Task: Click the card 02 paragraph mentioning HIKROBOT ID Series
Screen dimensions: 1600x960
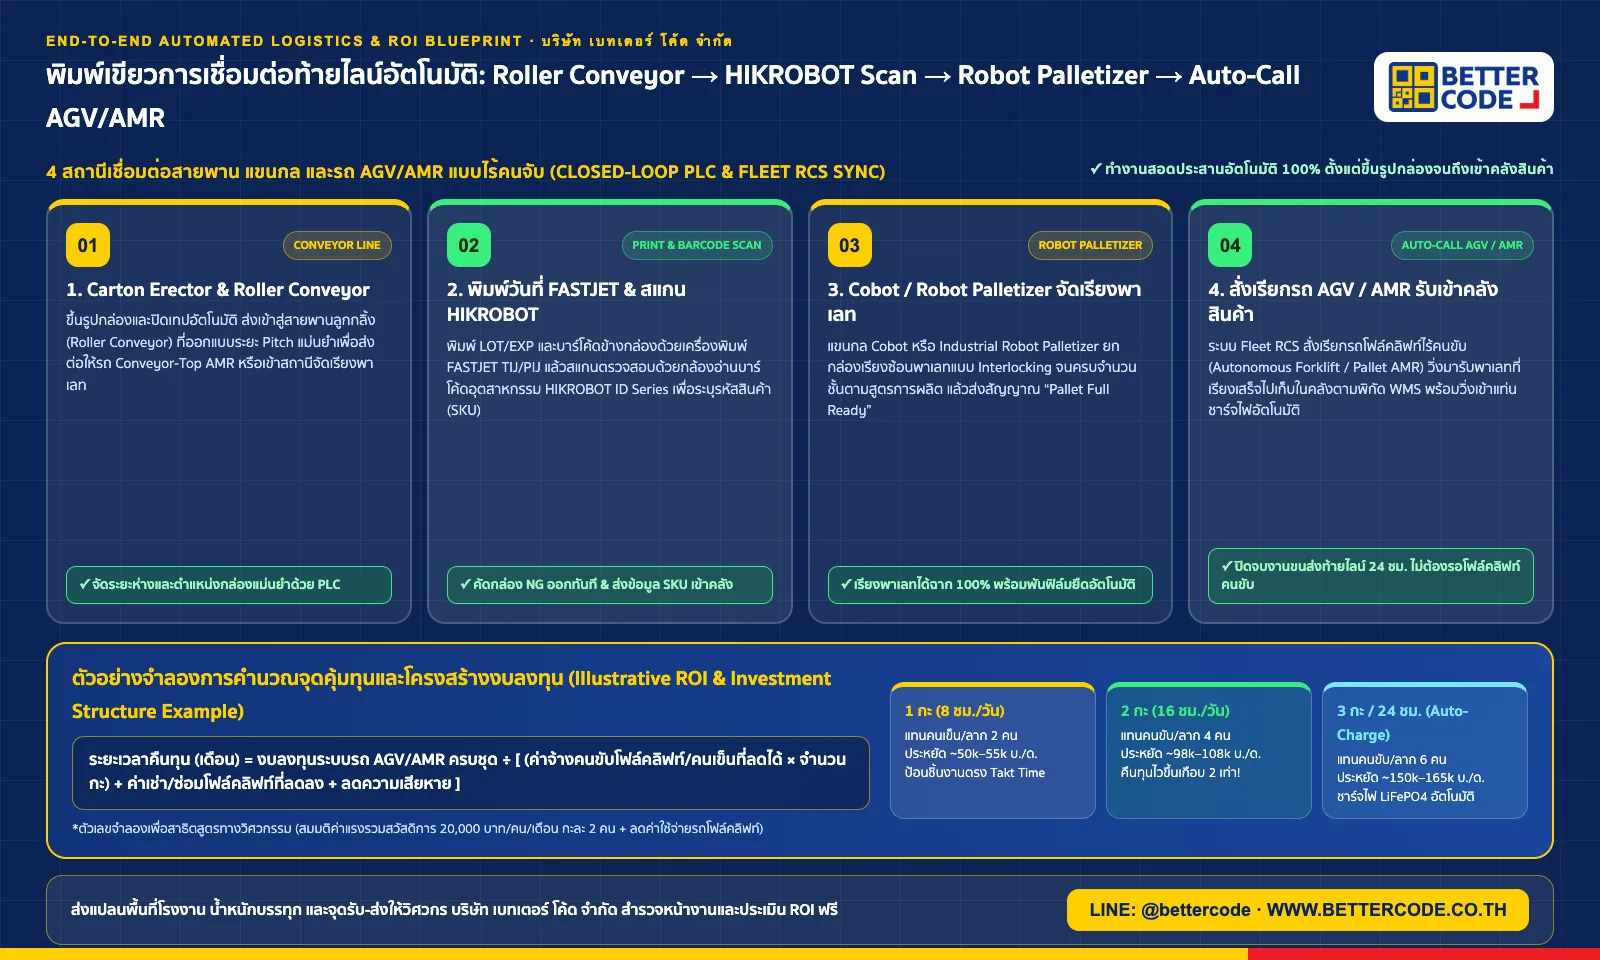Action: coord(609,378)
